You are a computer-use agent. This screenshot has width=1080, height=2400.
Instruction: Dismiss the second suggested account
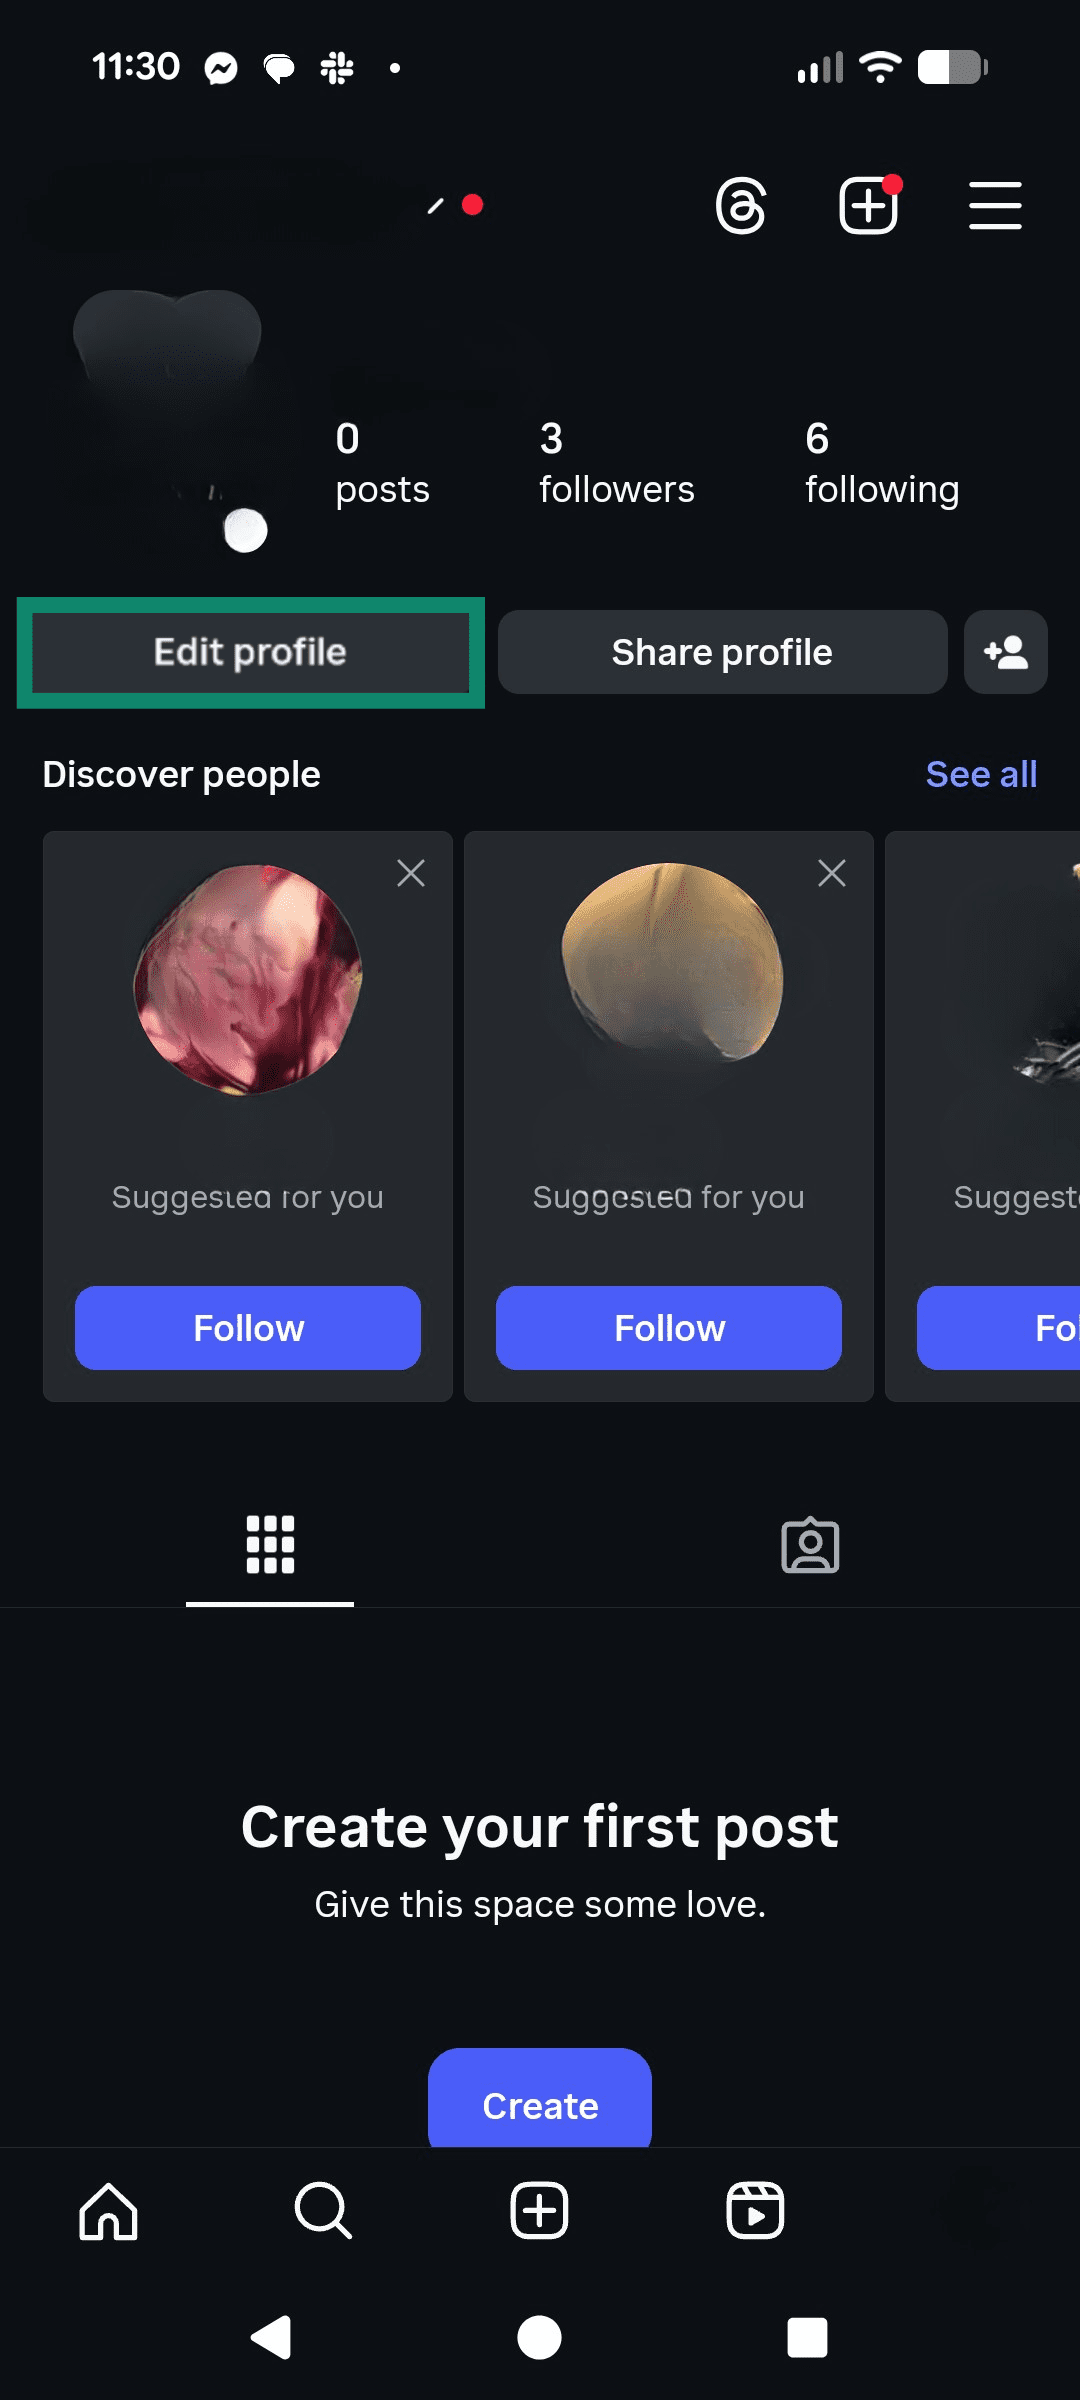[831, 873]
